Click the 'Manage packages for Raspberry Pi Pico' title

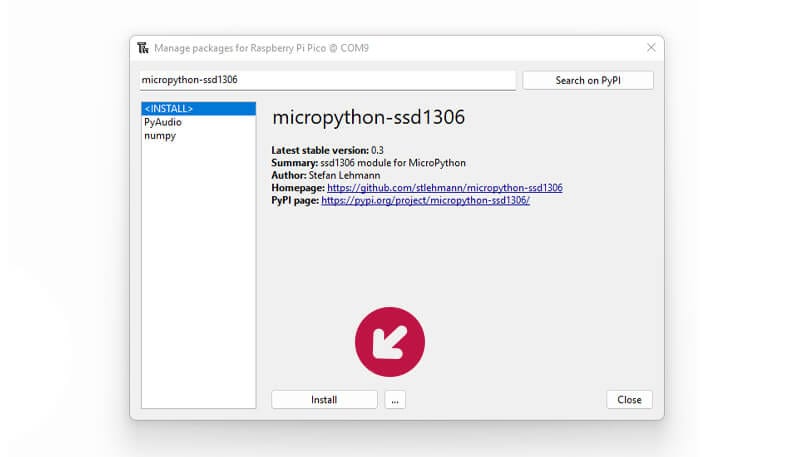tap(261, 48)
